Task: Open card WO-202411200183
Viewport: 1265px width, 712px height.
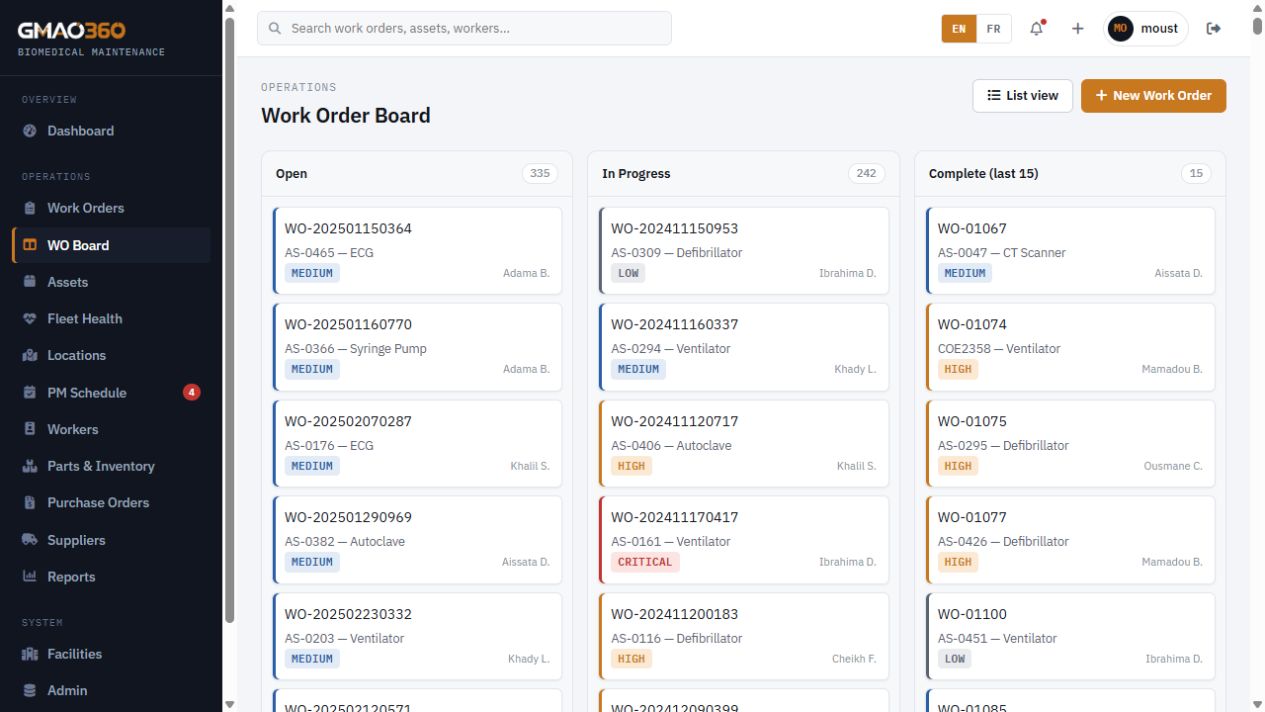Action: (x=743, y=636)
